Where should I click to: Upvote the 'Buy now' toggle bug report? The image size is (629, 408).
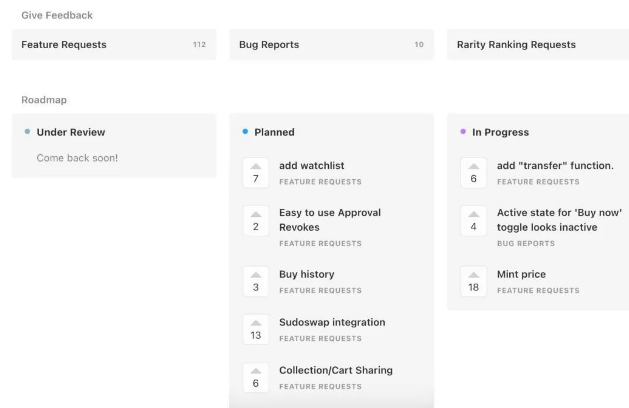[473, 221]
